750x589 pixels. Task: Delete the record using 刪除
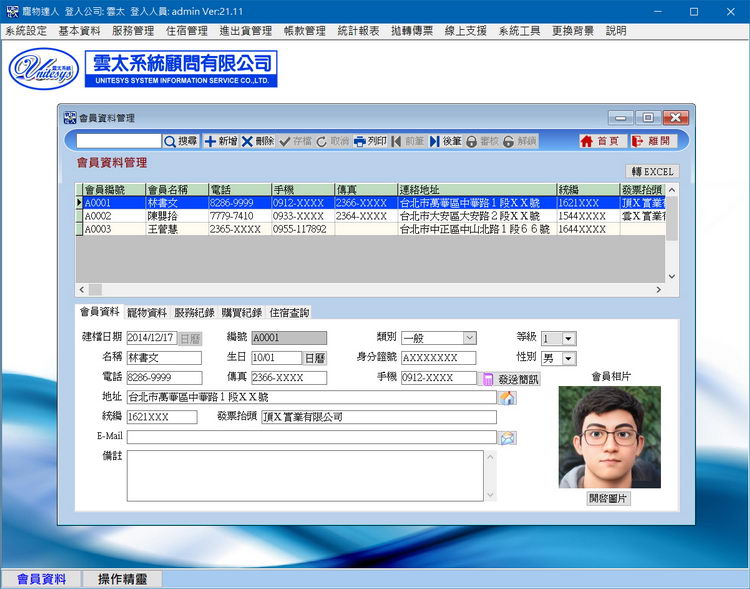click(x=257, y=142)
